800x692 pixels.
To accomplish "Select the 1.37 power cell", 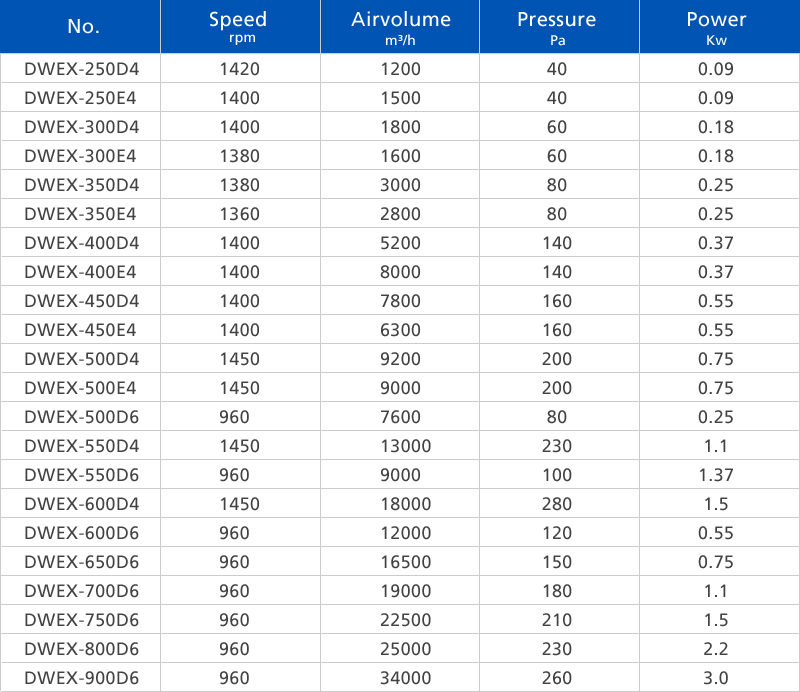I will 716,475.
